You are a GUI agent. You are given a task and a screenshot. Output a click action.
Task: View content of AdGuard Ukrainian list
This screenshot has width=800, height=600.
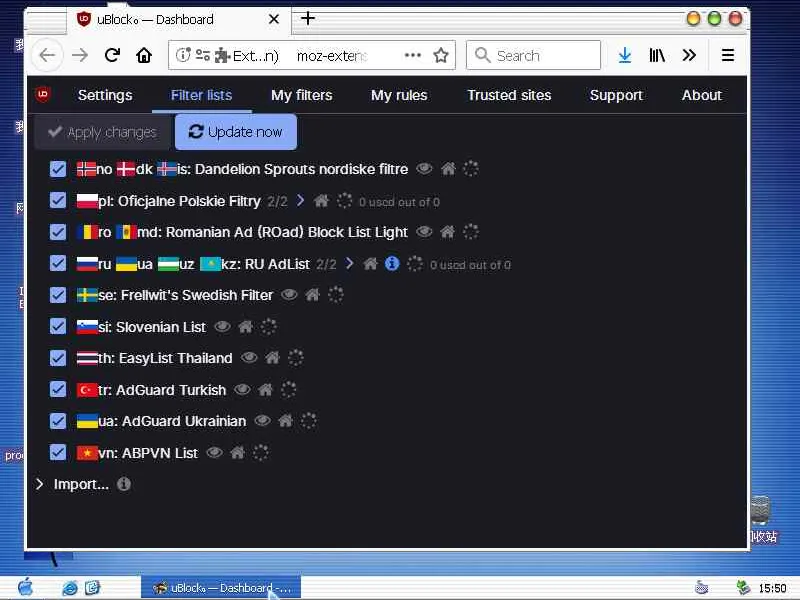[x=262, y=420]
